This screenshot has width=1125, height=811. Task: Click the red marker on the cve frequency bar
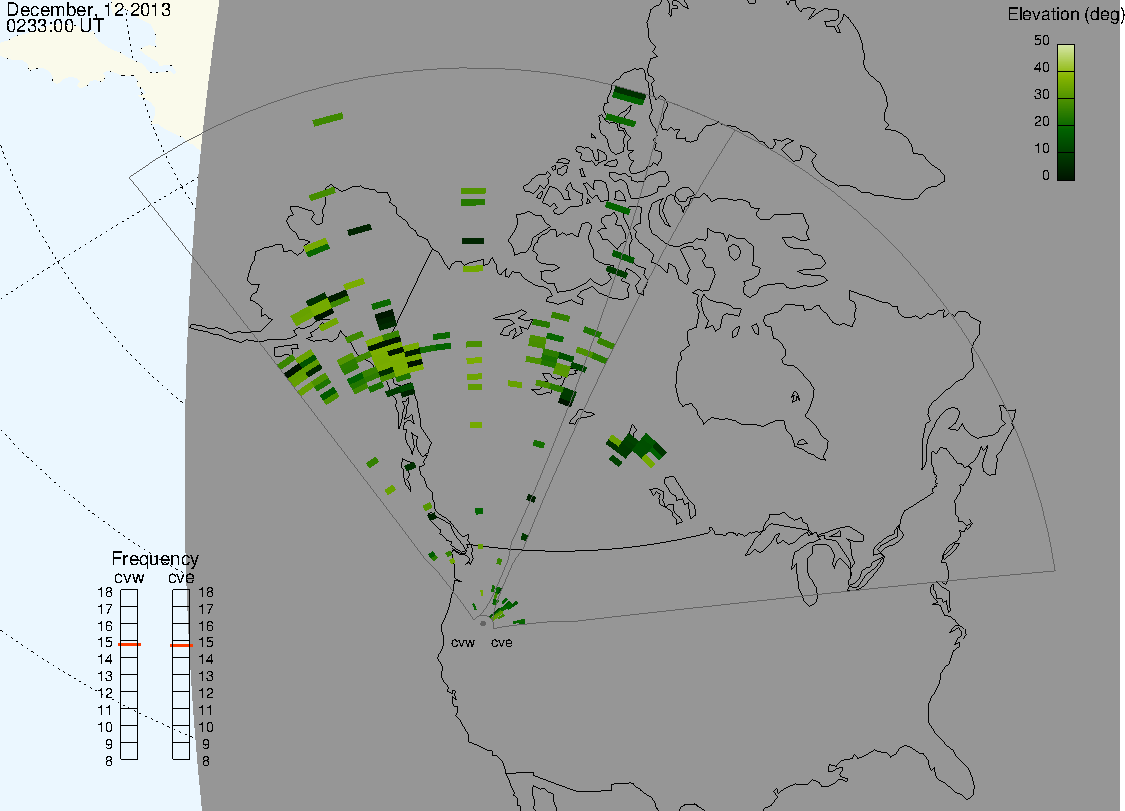point(181,645)
